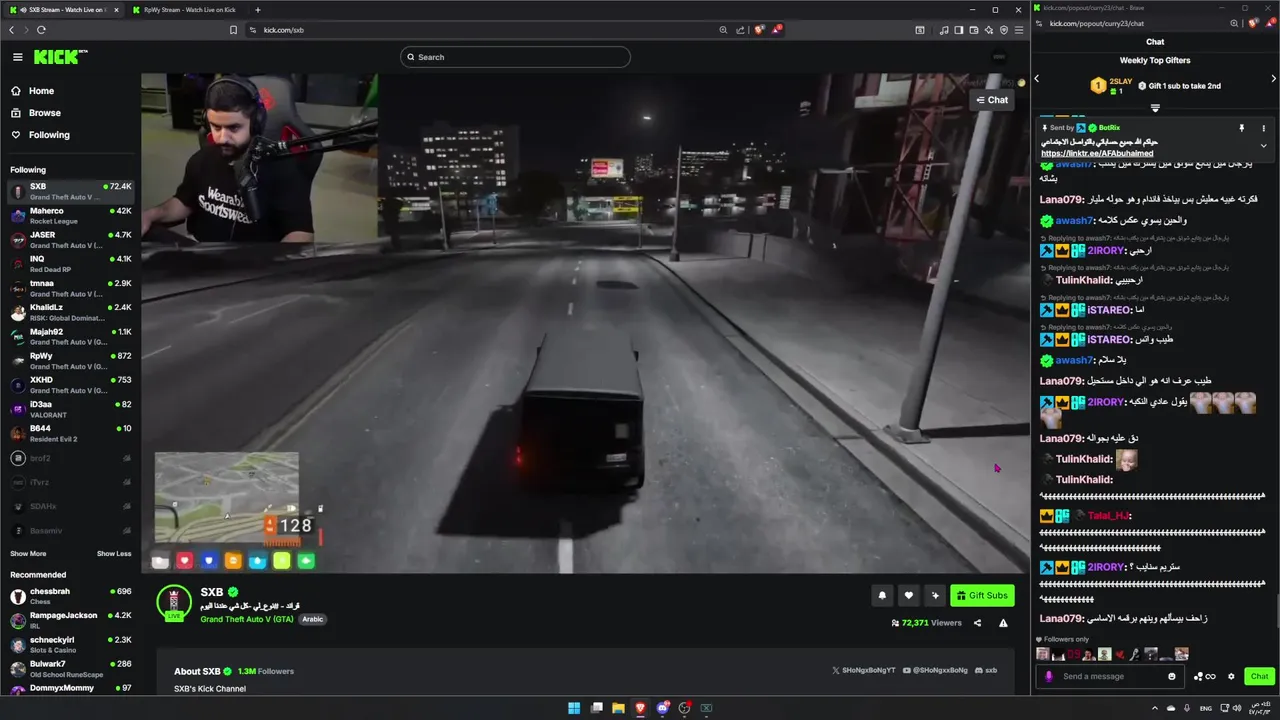1280x720 pixels.
Task: Show previous Weekly Top Gifters slide
Action: (x=1037, y=78)
